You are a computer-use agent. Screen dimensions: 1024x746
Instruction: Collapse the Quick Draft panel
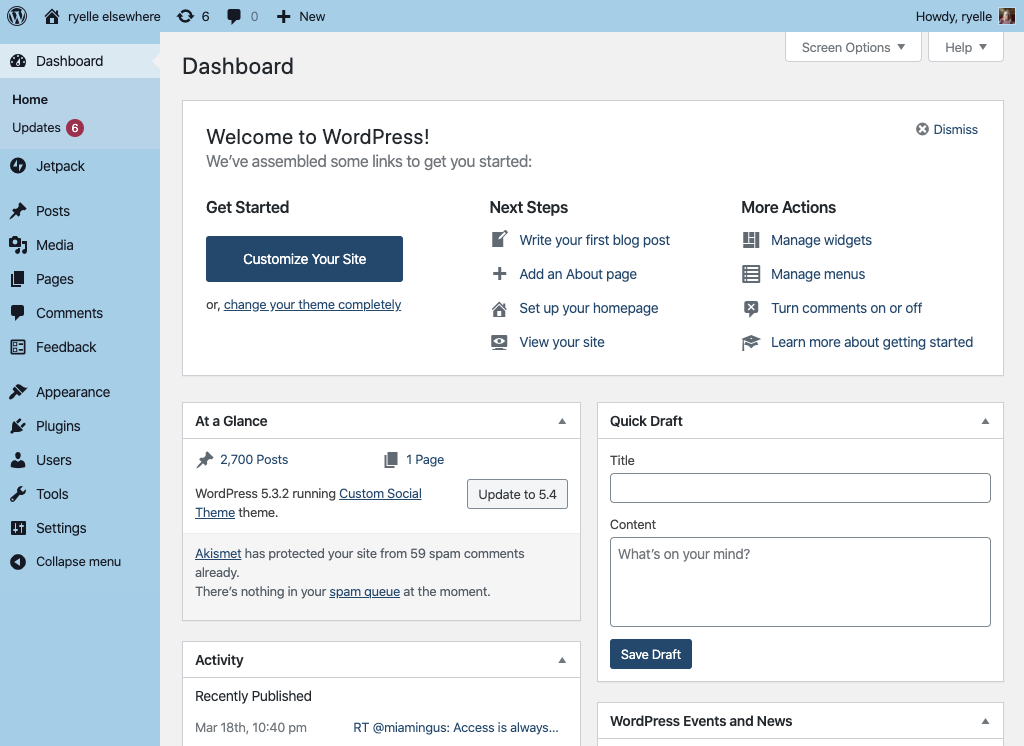[x=985, y=421]
